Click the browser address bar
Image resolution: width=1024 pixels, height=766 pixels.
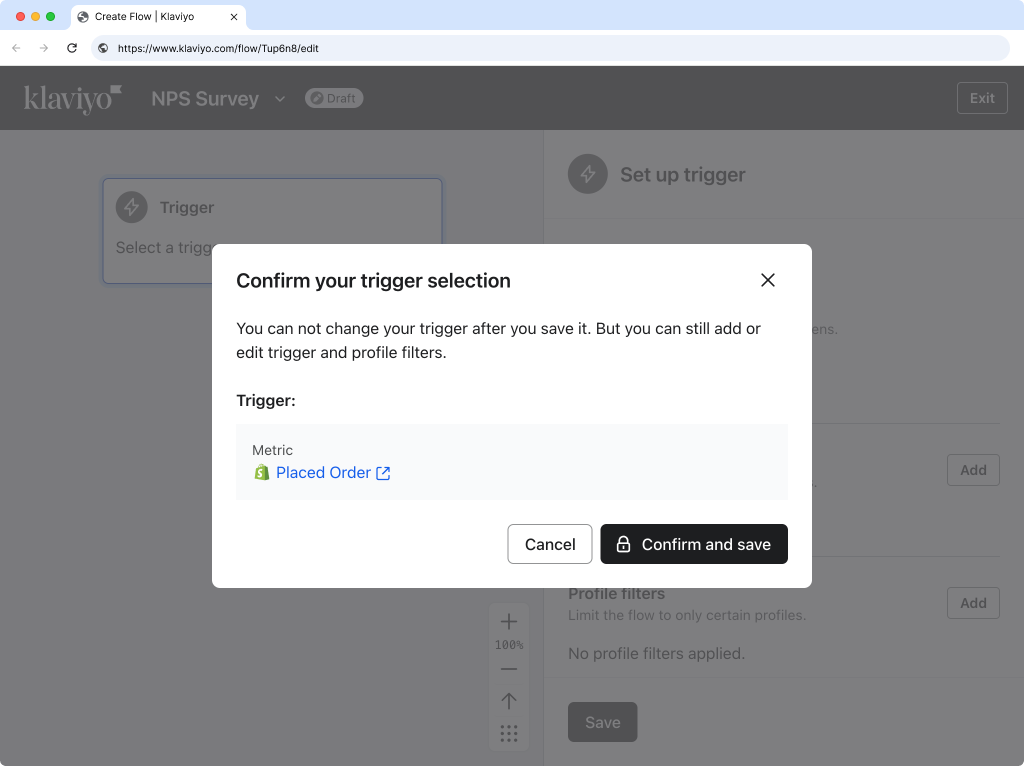tap(400, 47)
